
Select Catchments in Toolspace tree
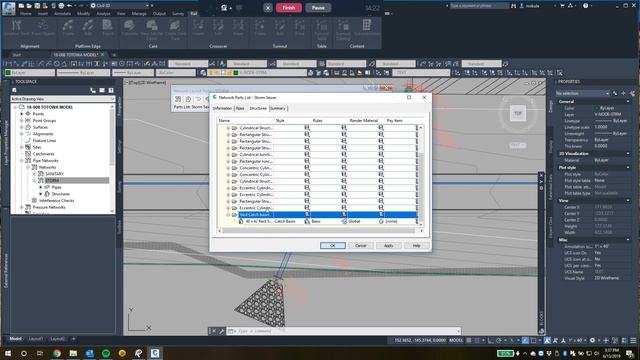43,154
